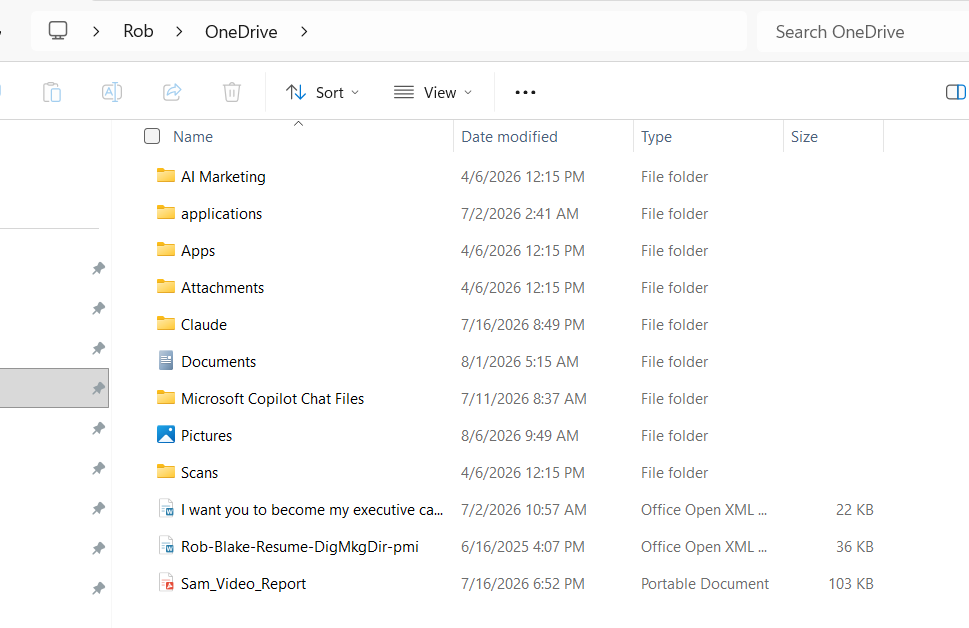Viewport: 969px width, 628px height.
Task: Toggle the preview pane icon
Action: click(955, 92)
